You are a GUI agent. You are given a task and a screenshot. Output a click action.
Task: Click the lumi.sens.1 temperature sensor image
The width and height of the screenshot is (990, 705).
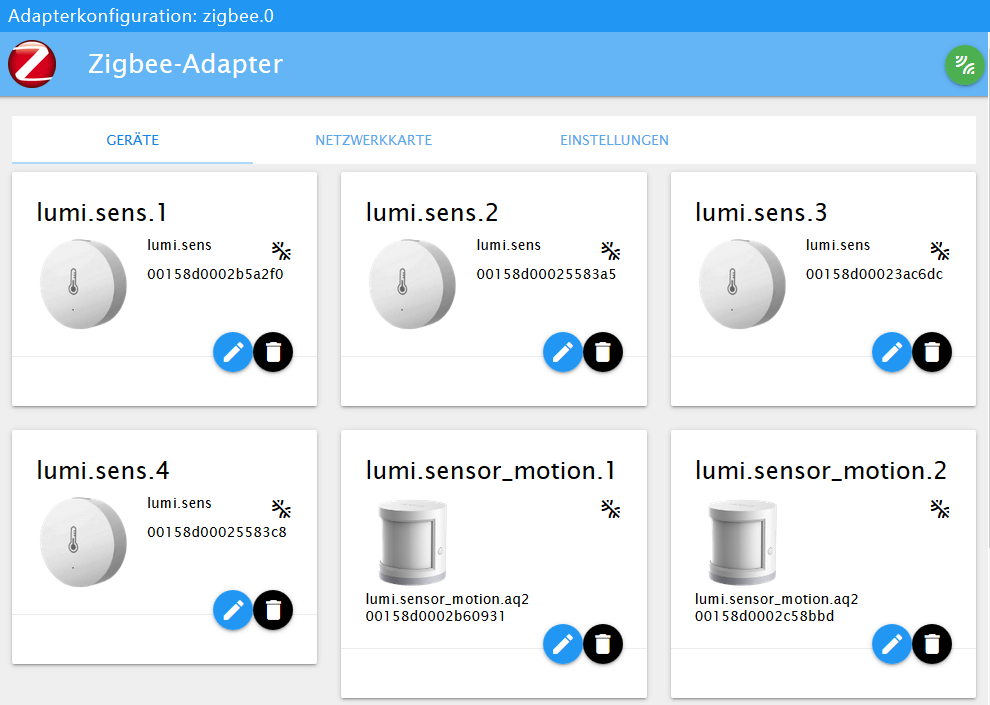click(83, 284)
